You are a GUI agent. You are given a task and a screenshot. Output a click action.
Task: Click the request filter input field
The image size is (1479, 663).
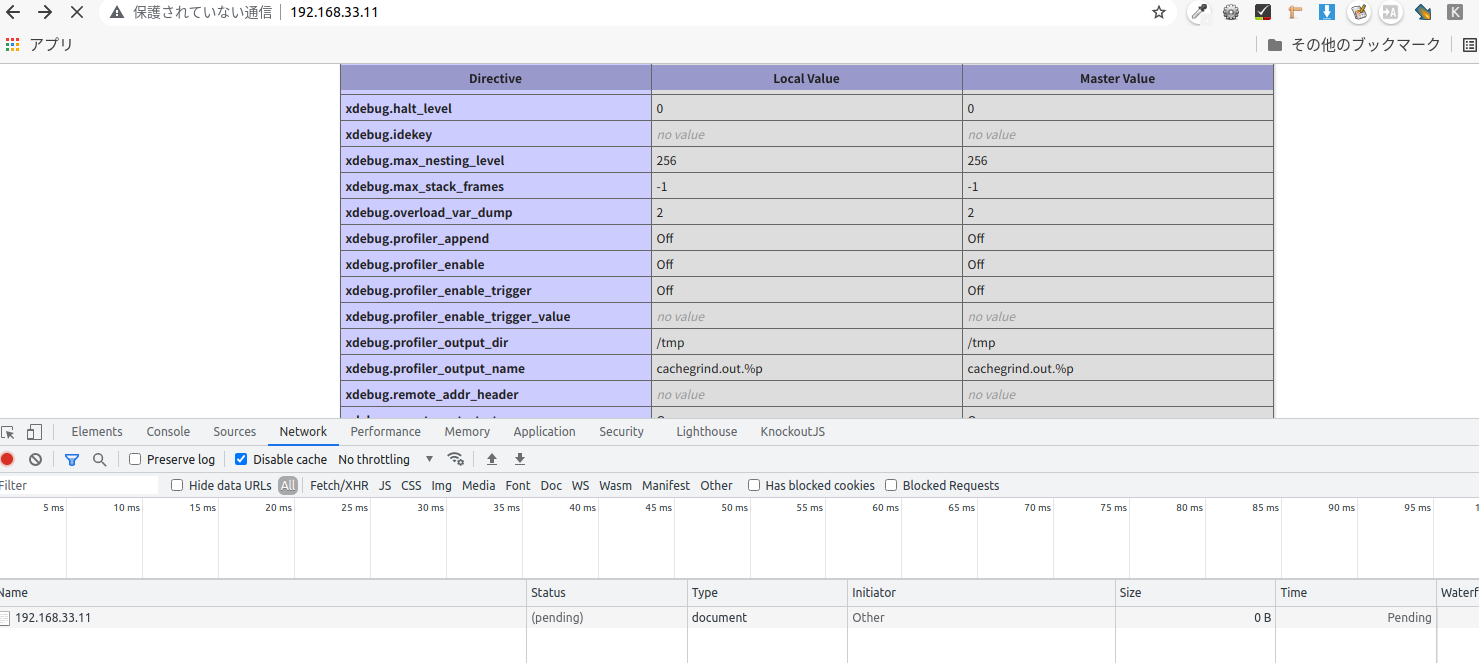point(75,485)
